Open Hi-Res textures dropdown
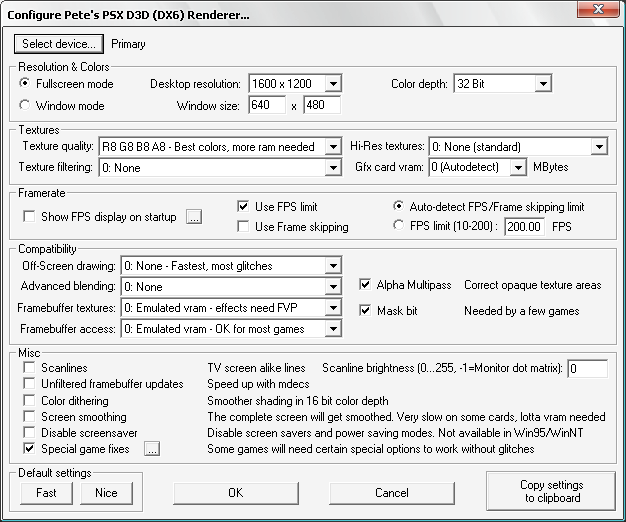 click(x=518, y=146)
